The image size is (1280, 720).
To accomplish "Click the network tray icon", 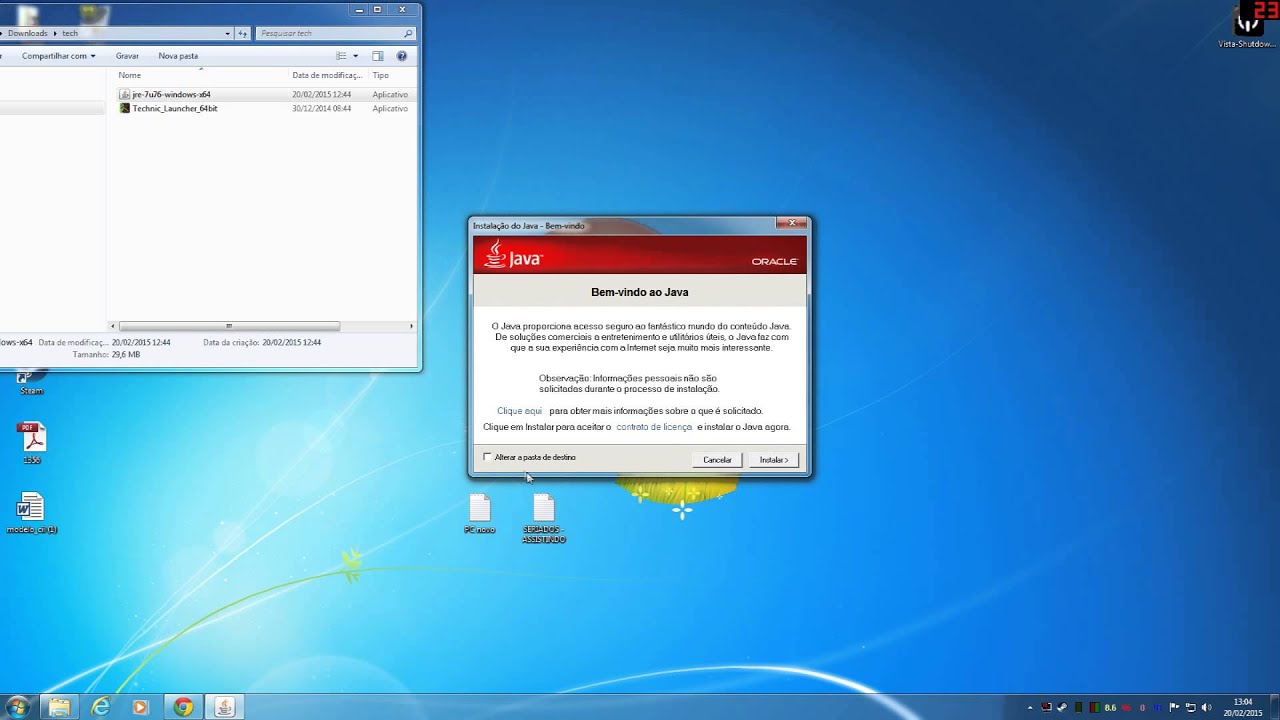I will click(1190, 707).
